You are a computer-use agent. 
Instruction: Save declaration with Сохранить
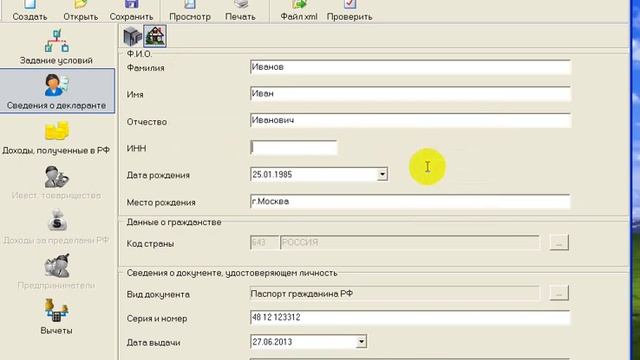tap(131, 11)
